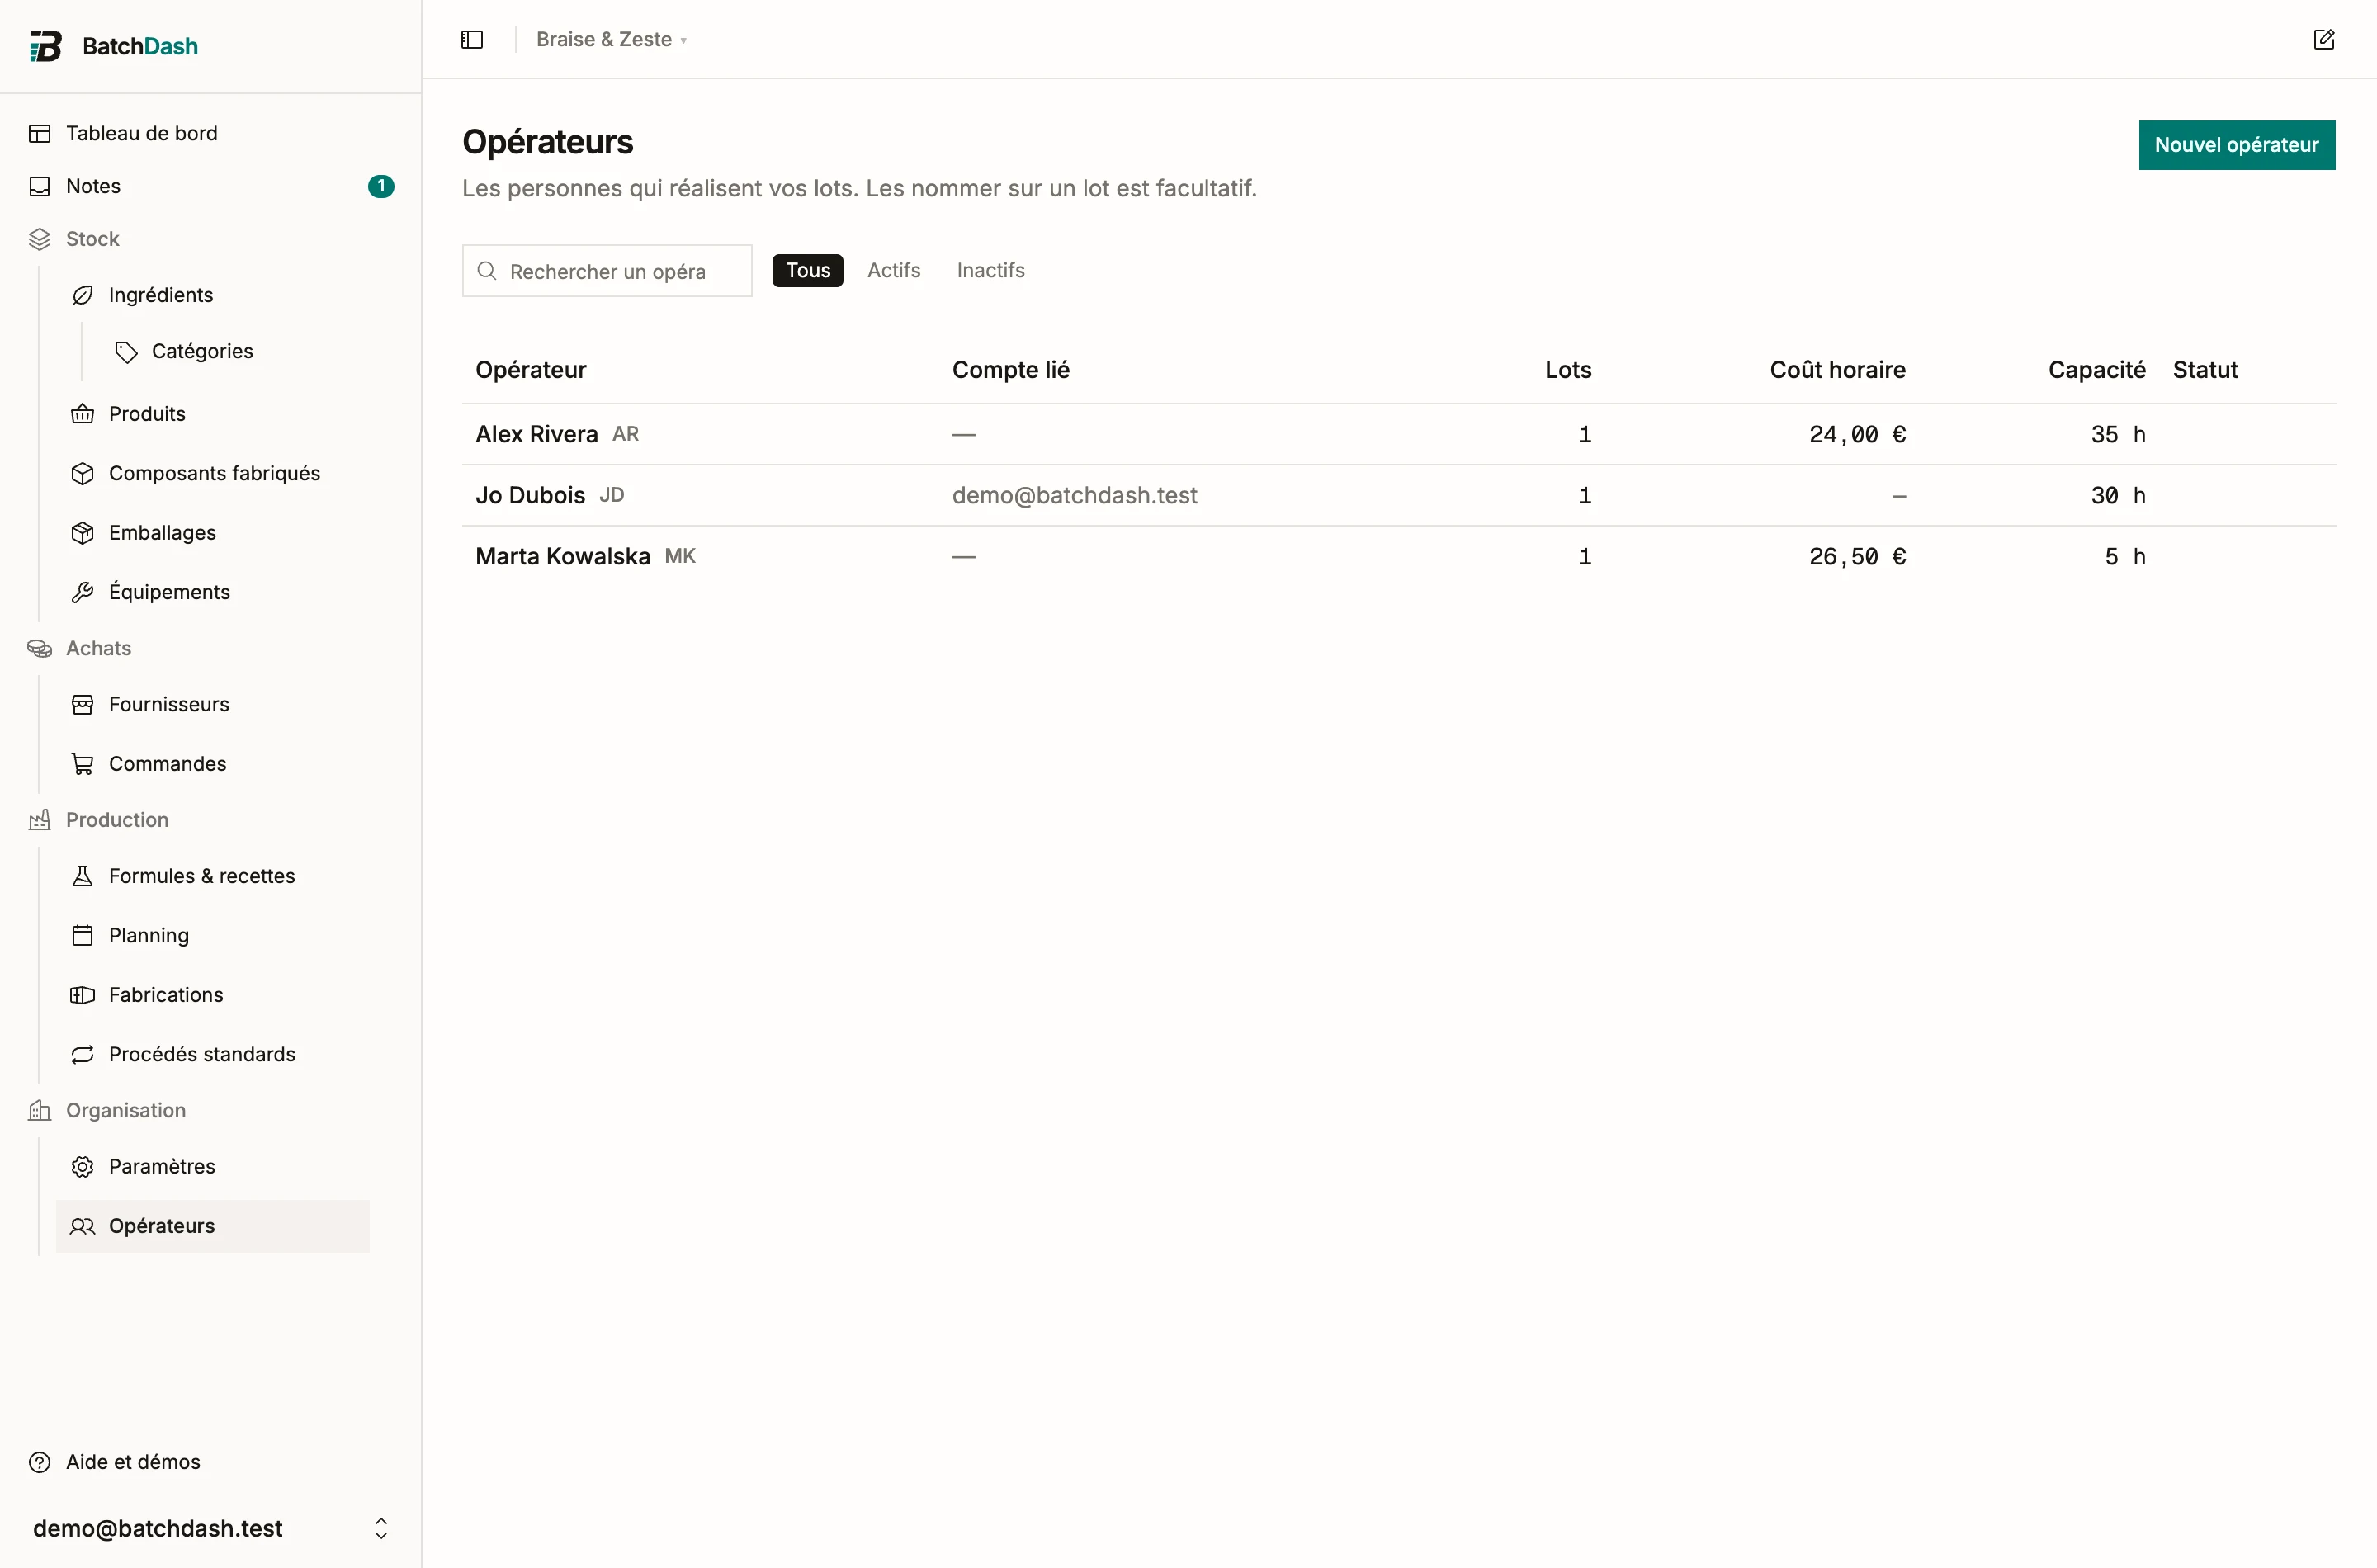Filter operators by Actifs

[x=893, y=270]
